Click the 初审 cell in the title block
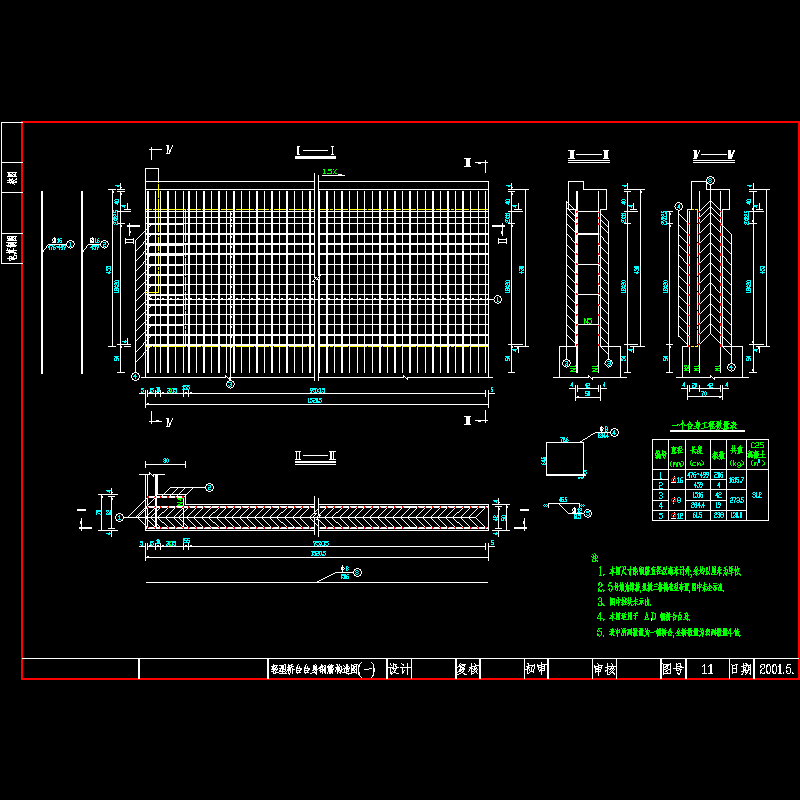 536,669
